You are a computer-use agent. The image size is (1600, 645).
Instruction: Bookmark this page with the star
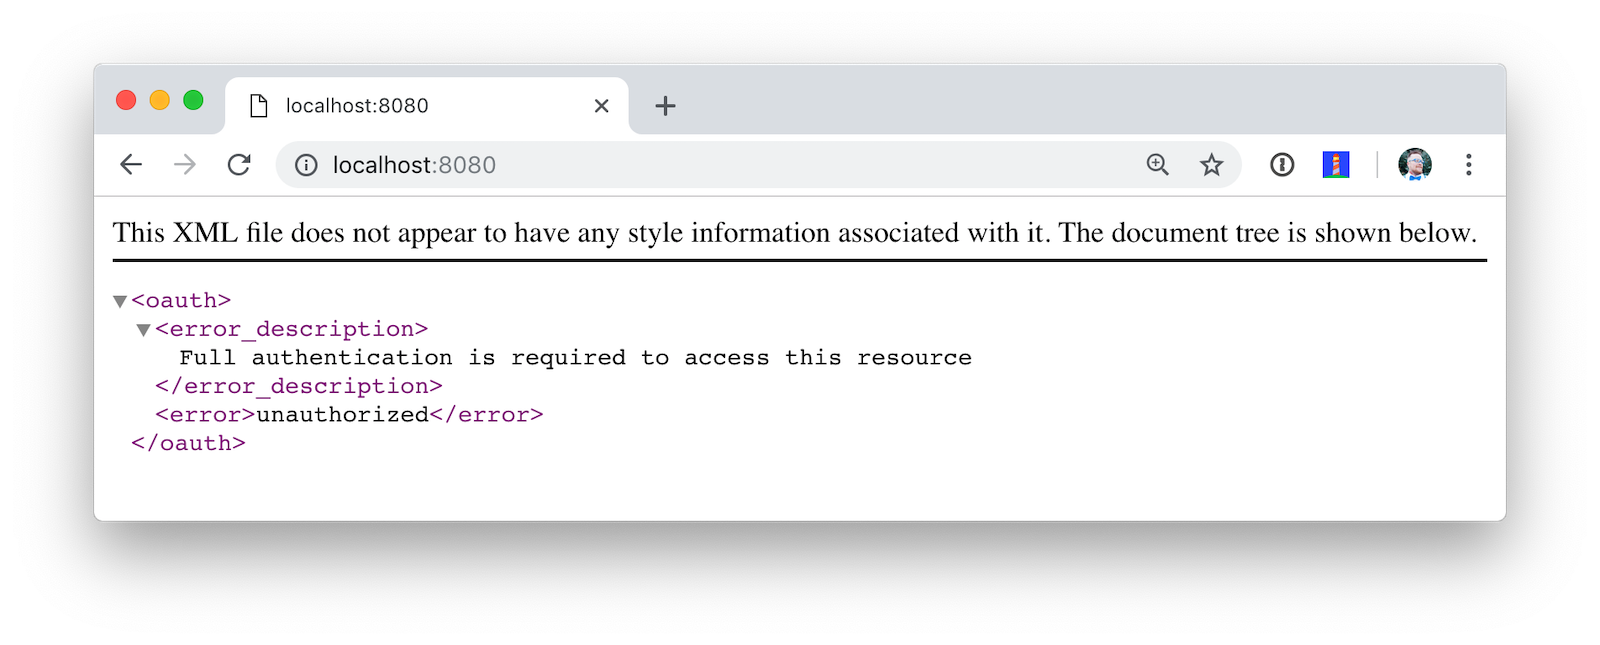[x=1211, y=165]
